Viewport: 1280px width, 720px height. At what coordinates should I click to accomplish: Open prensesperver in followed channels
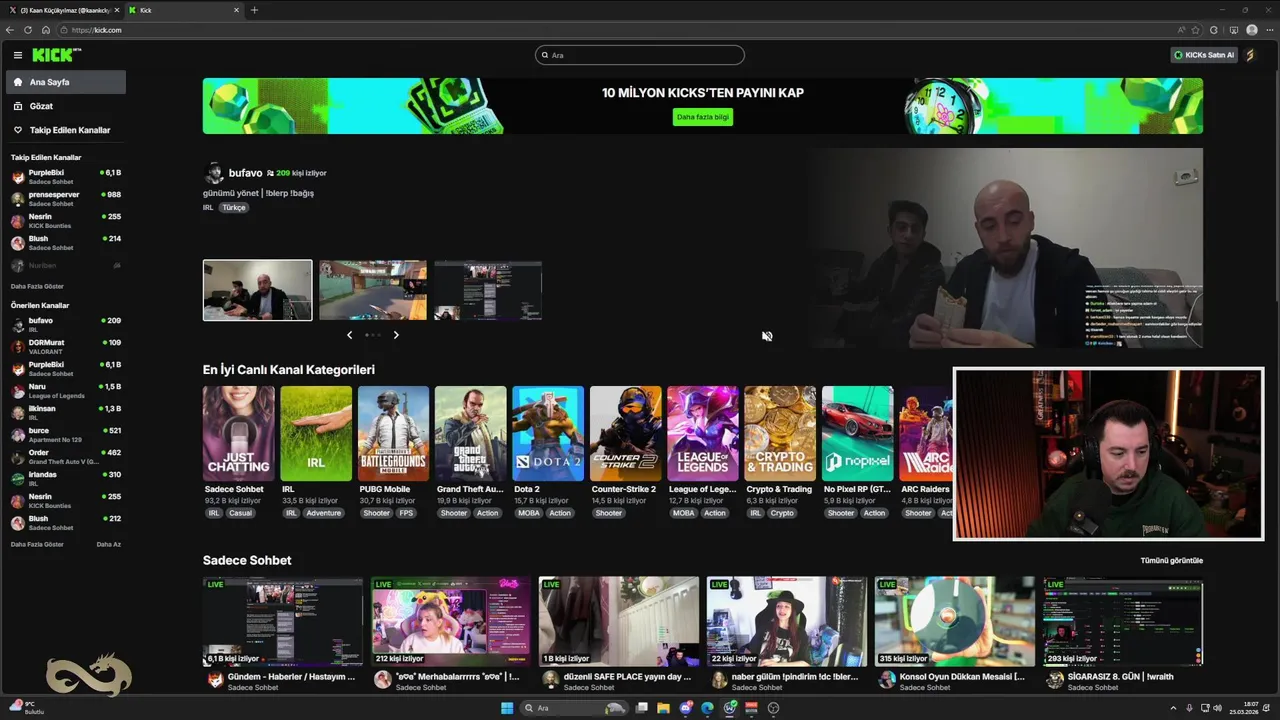[x=65, y=199]
